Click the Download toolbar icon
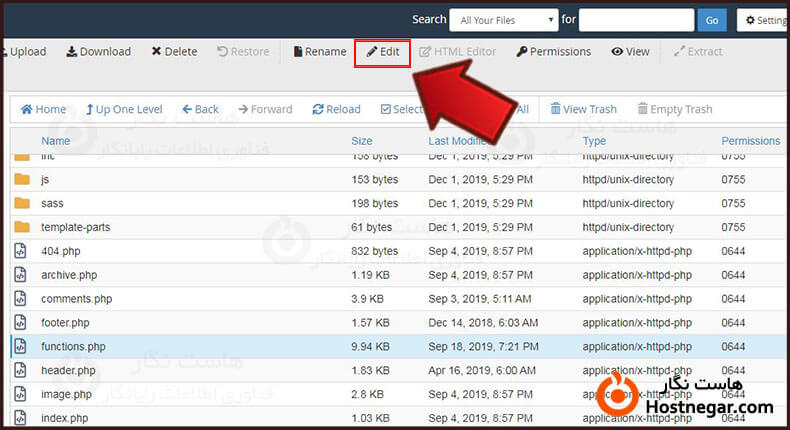The width and height of the screenshot is (790, 430). pos(98,52)
